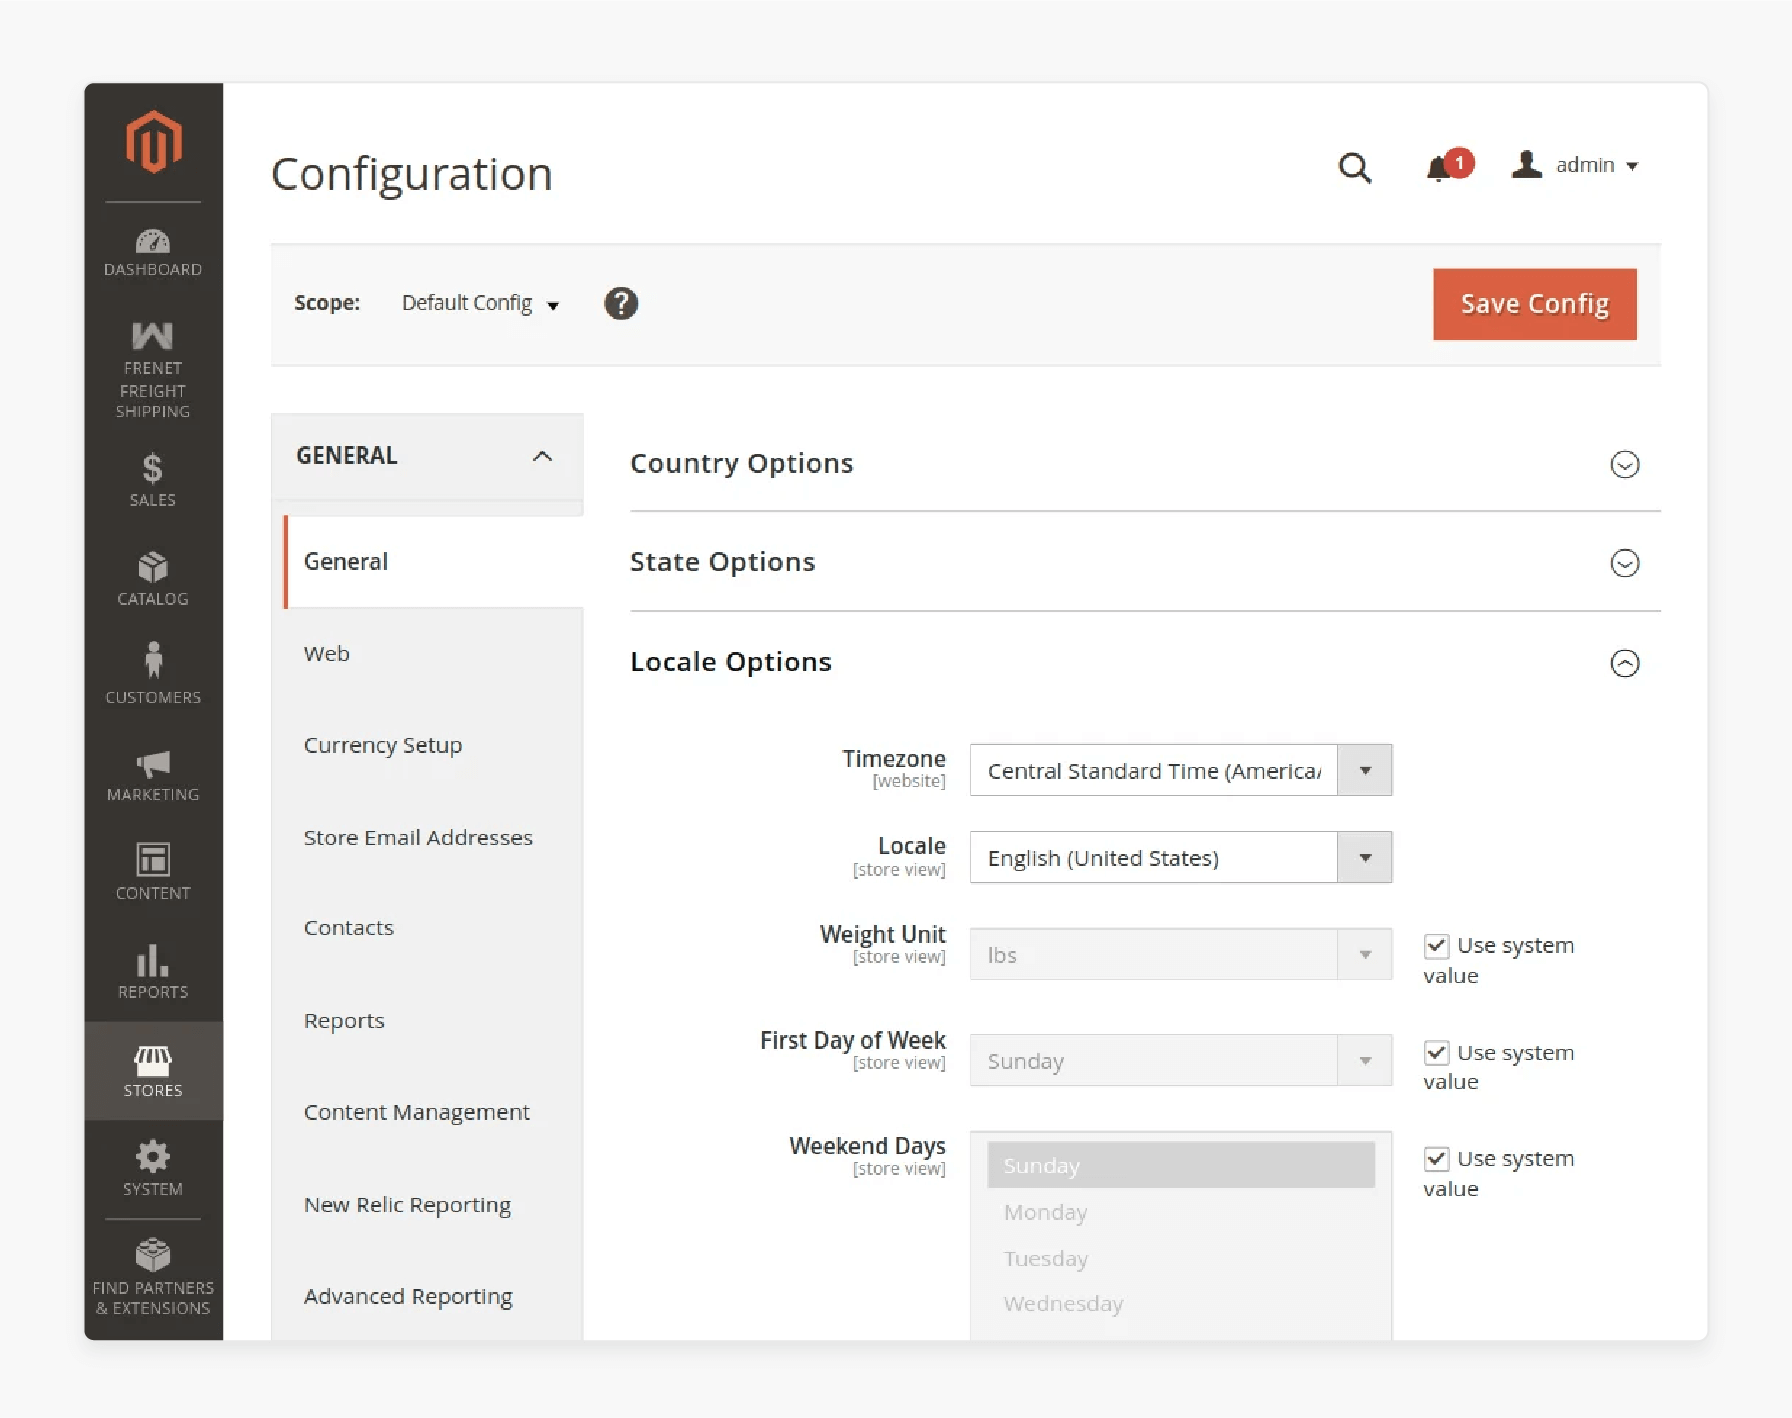Open the Sales sidebar menu

153,480
